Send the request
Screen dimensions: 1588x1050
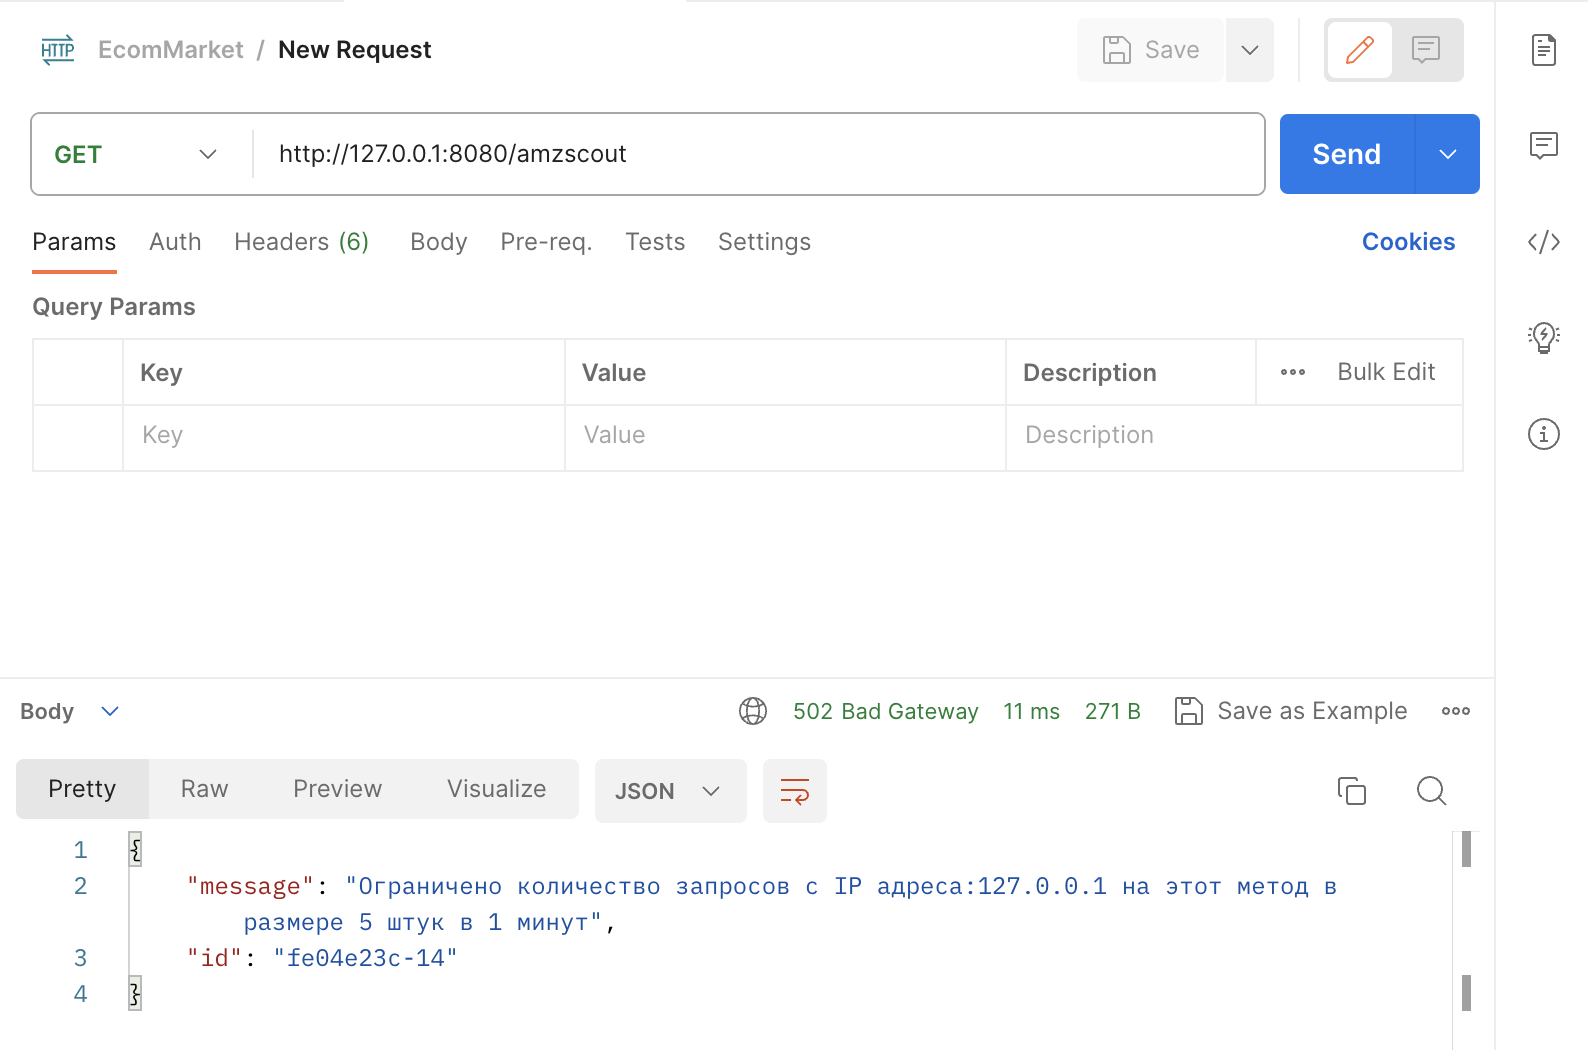(1347, 154)
